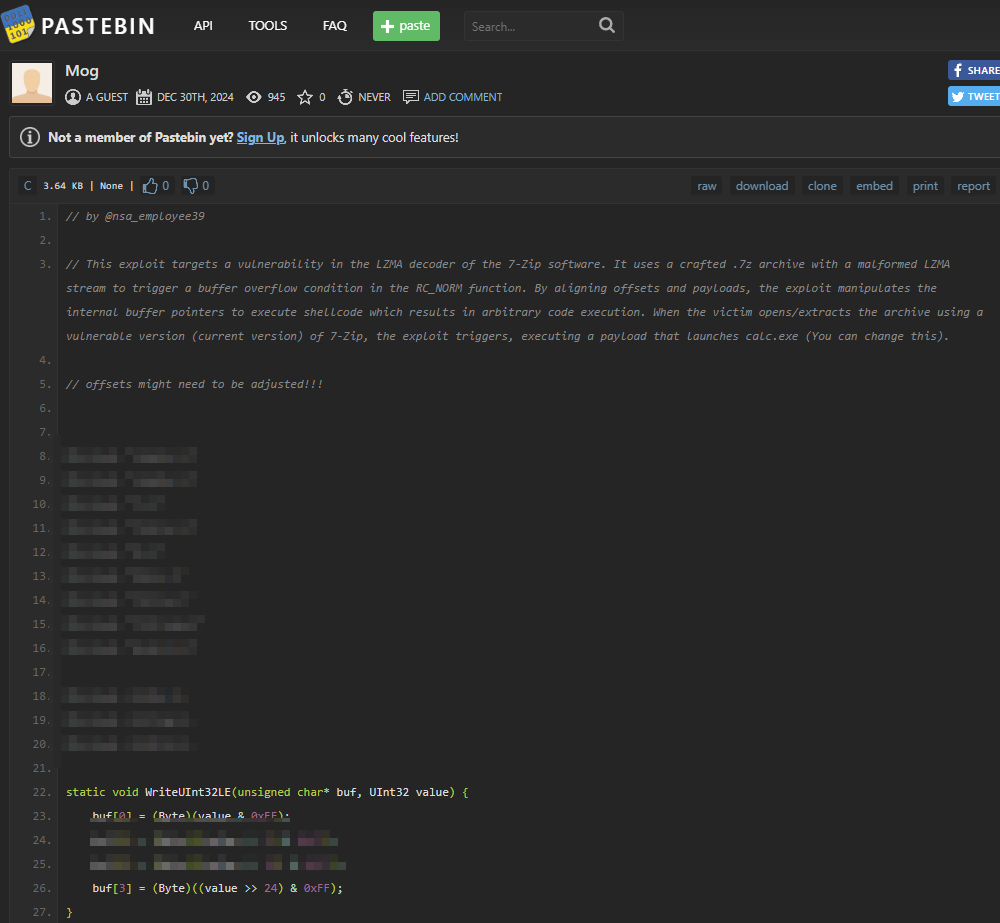Open the PASTEBIN home text link

coord(98,26)
